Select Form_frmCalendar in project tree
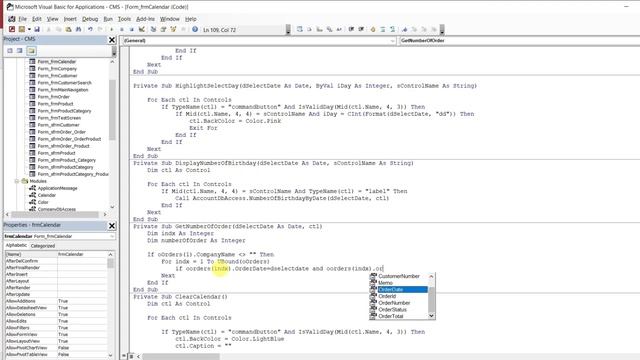Image resolution: width=640 pixels, height=360 pixels. (x=57, y=62)
